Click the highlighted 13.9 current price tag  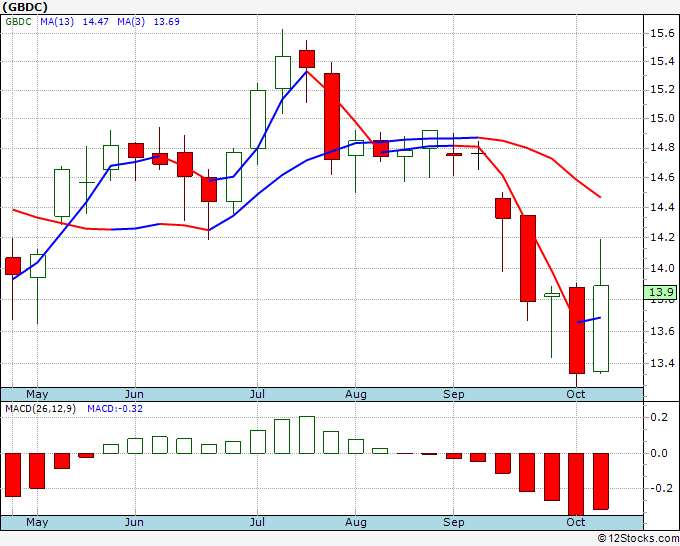(661, 292)
